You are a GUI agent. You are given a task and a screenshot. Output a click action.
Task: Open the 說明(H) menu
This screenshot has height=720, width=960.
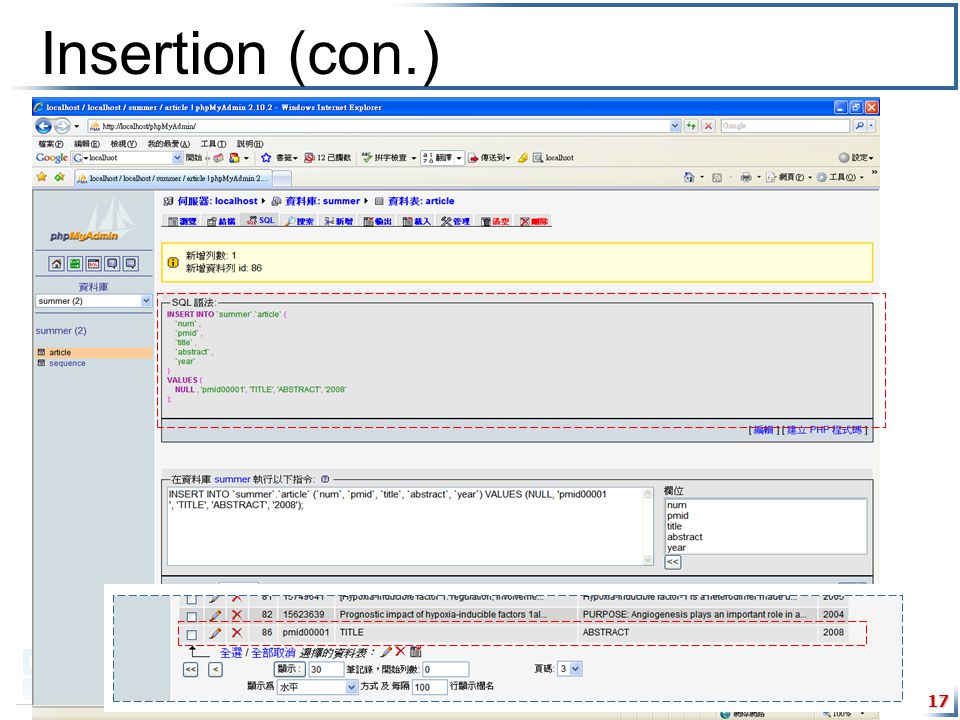pos(250,144)
